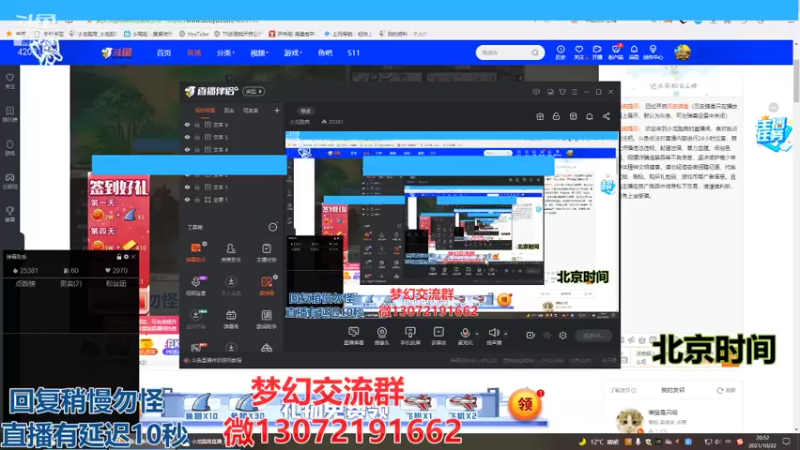This screenshot has height=450, width=800.
Task: Open the 直播 nav tab
Action: tap(194, 53)
